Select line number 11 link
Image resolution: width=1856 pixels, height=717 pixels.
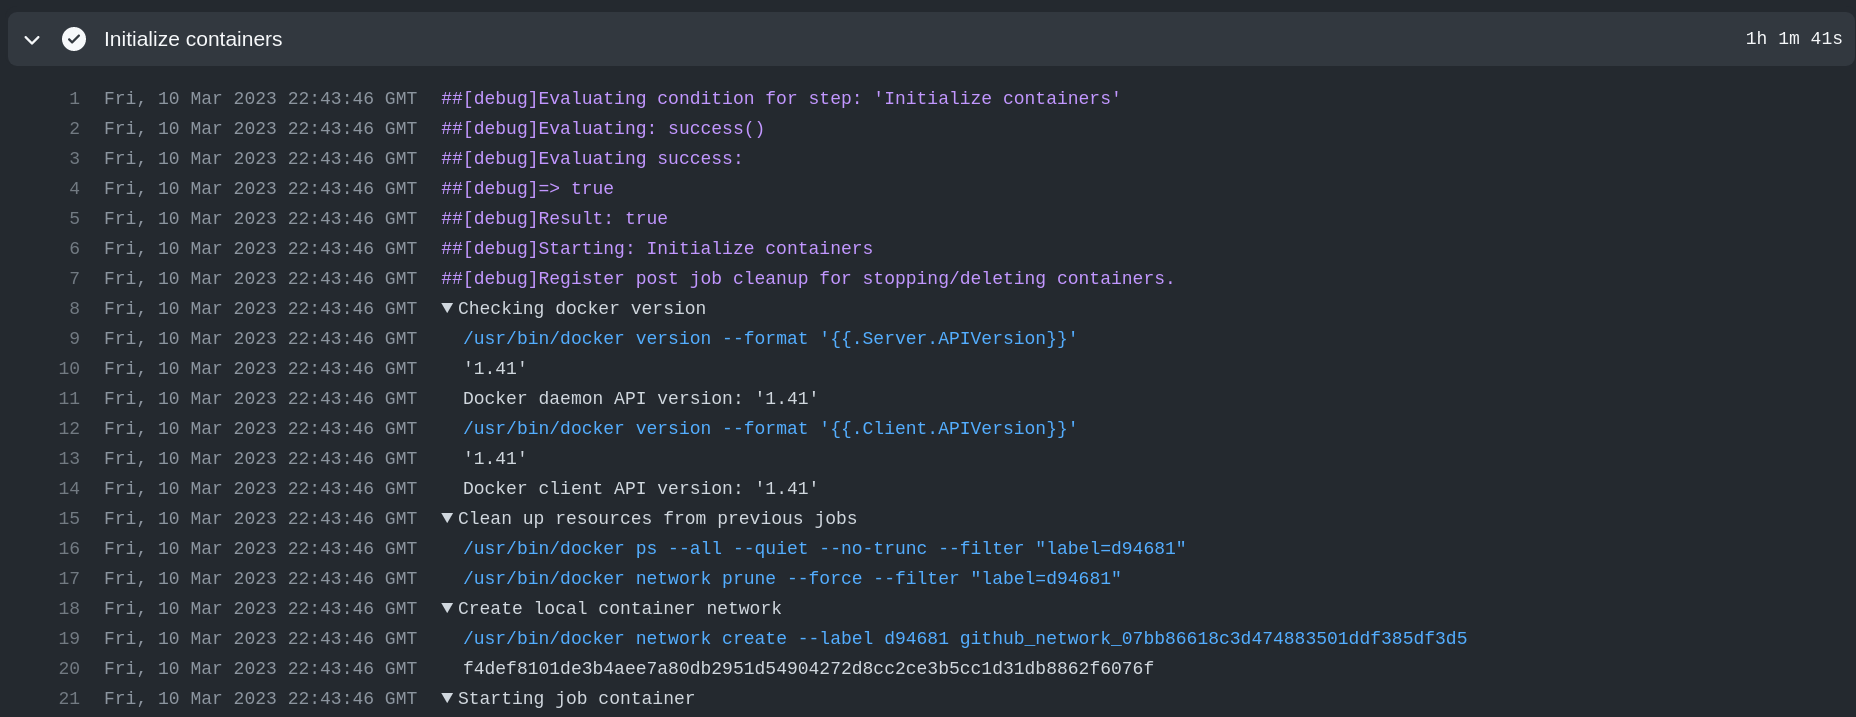(x=69, y=399)
